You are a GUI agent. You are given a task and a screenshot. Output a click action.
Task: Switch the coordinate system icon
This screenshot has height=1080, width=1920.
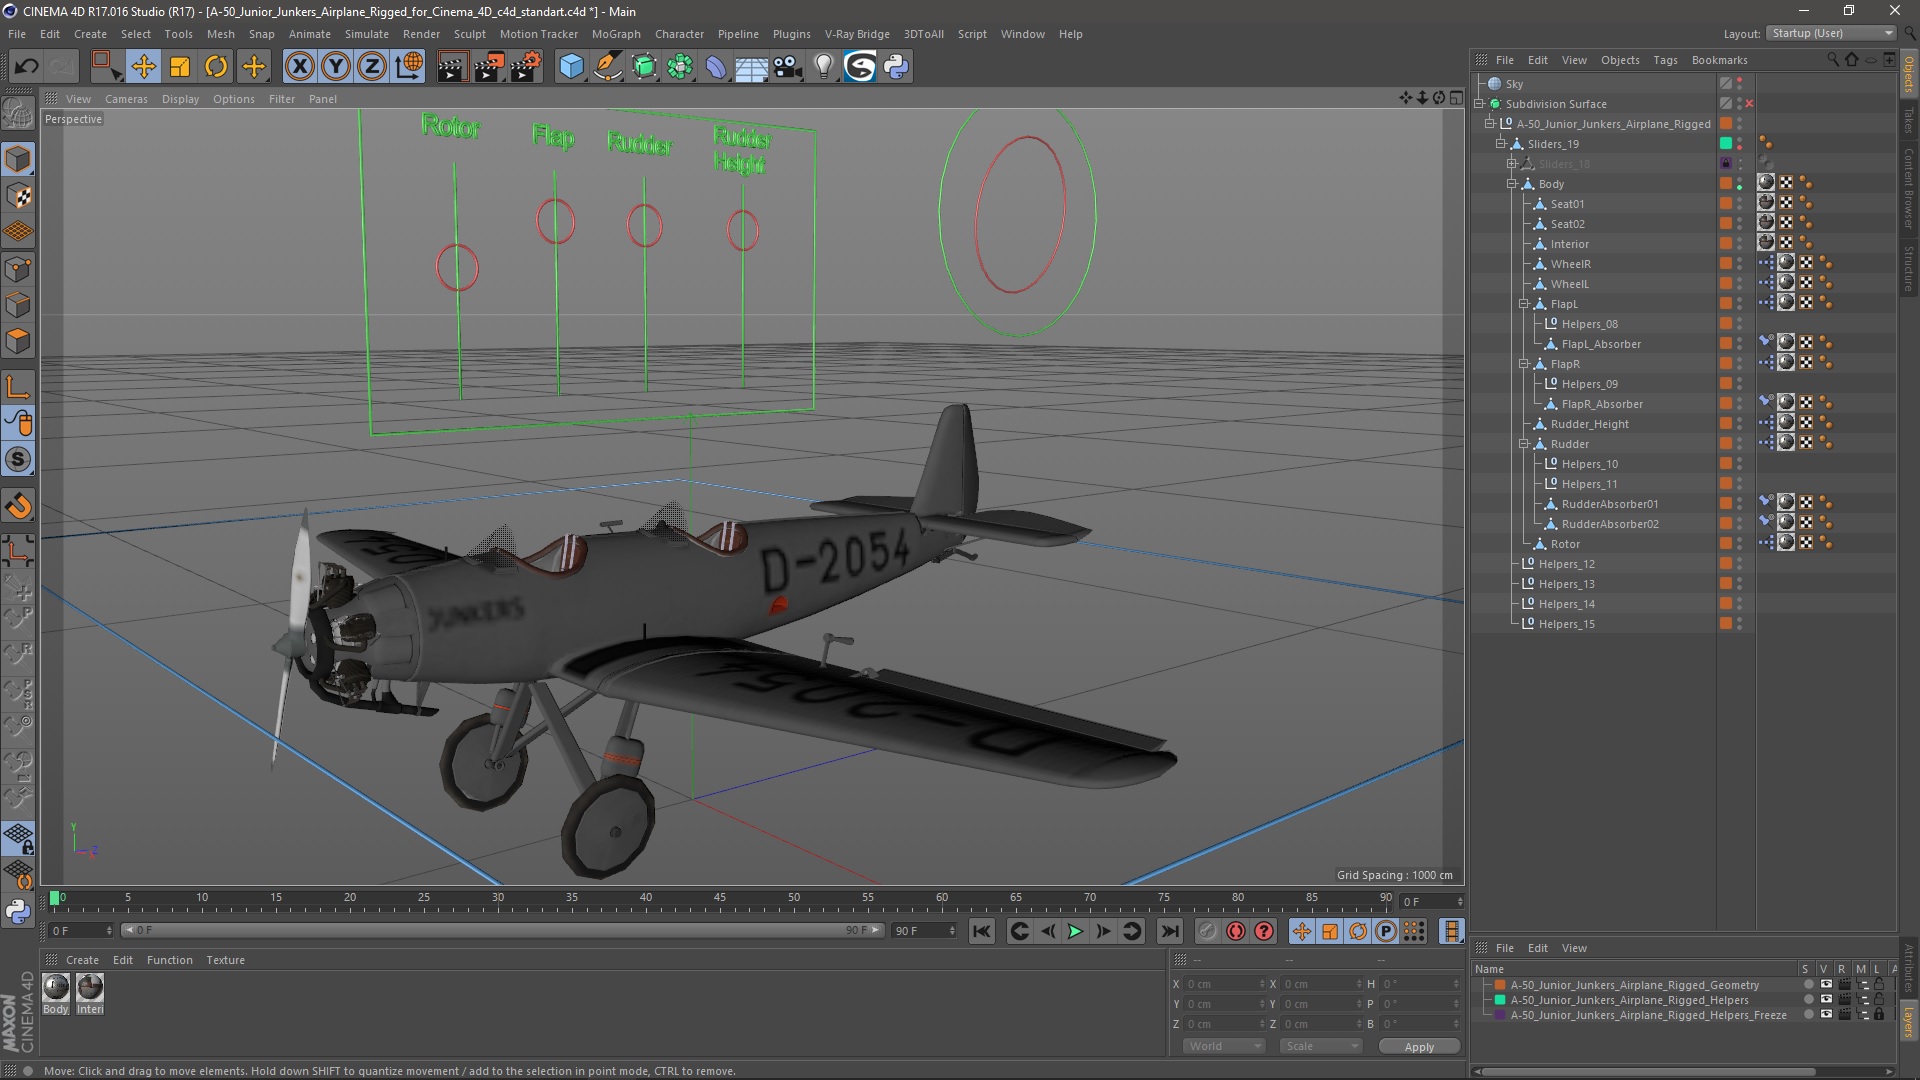[x=409, y=67]
